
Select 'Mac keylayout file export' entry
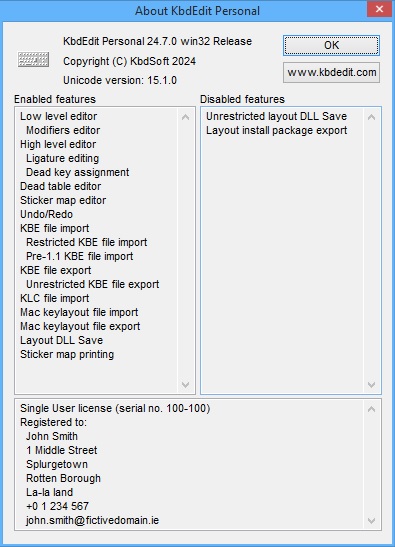(80, 326)
